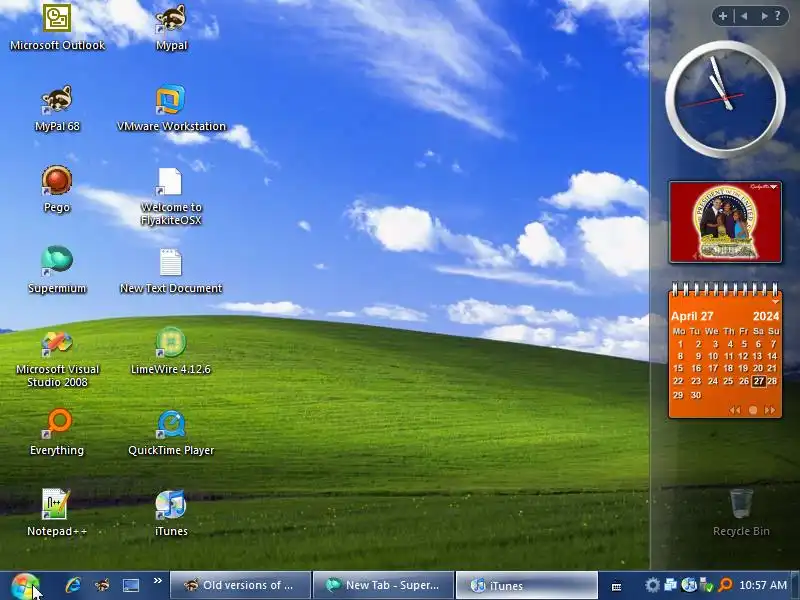Select day 30 in the calendar gadget
This screenshot has height=600, width=800.
tap(696, 395)
